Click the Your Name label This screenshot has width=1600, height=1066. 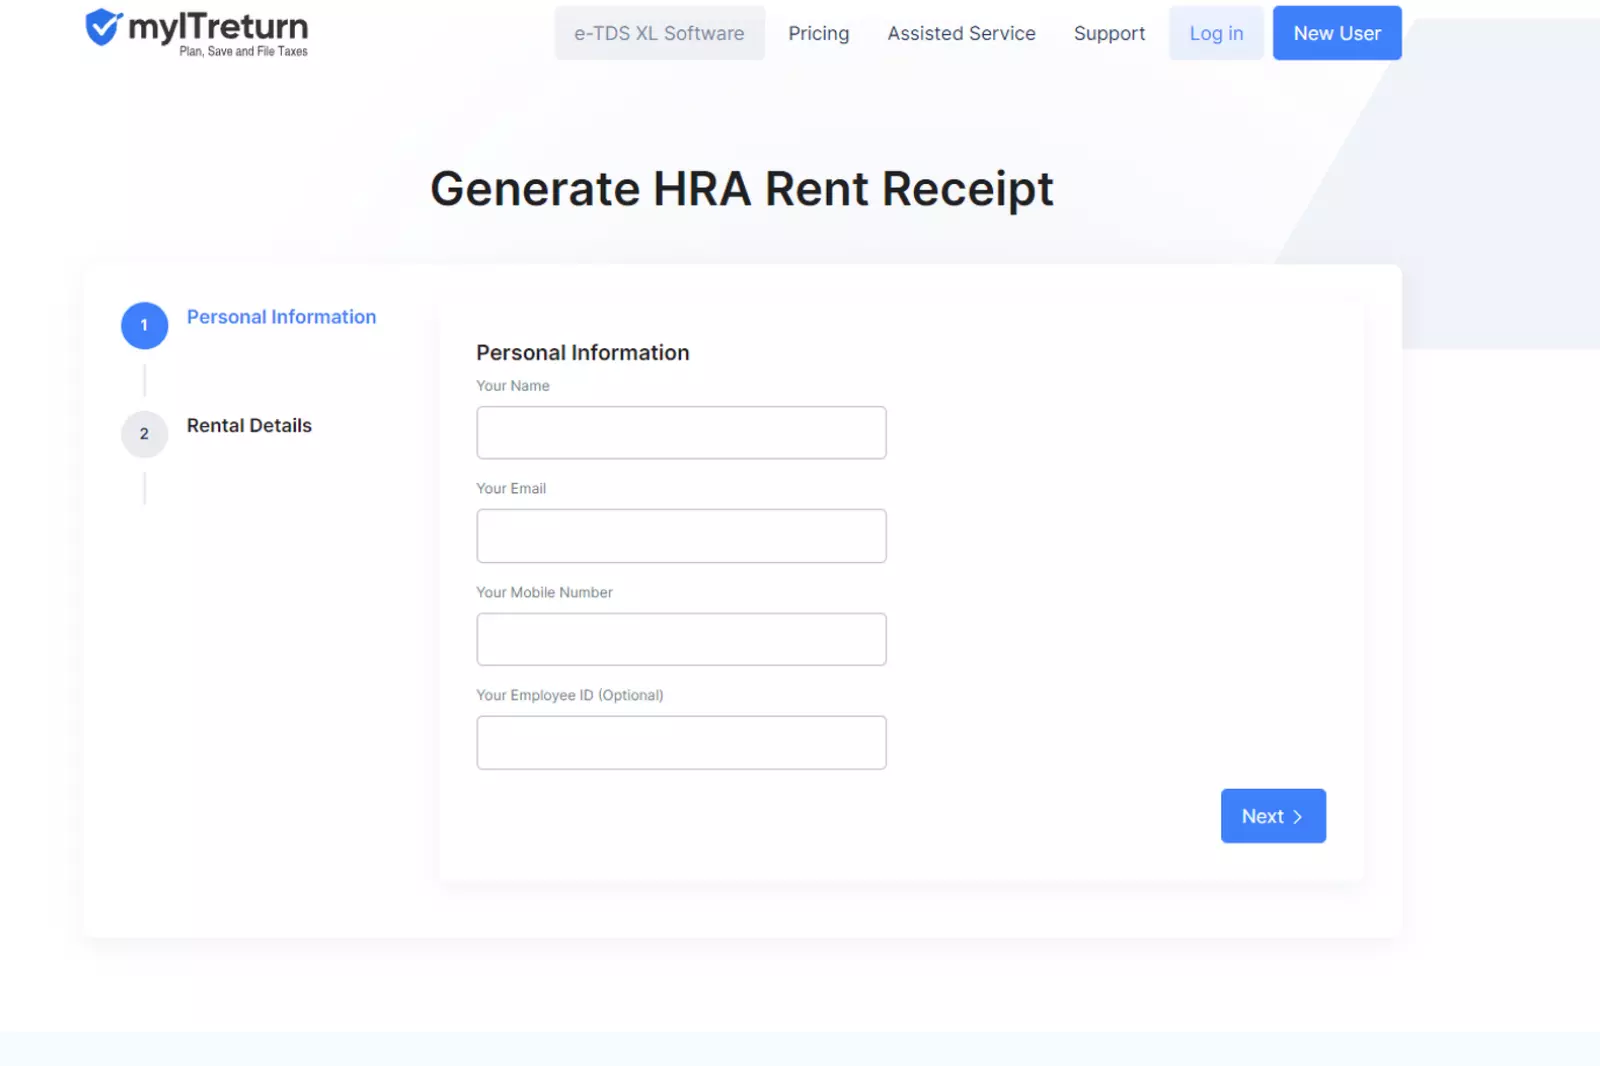pos(512,386)
